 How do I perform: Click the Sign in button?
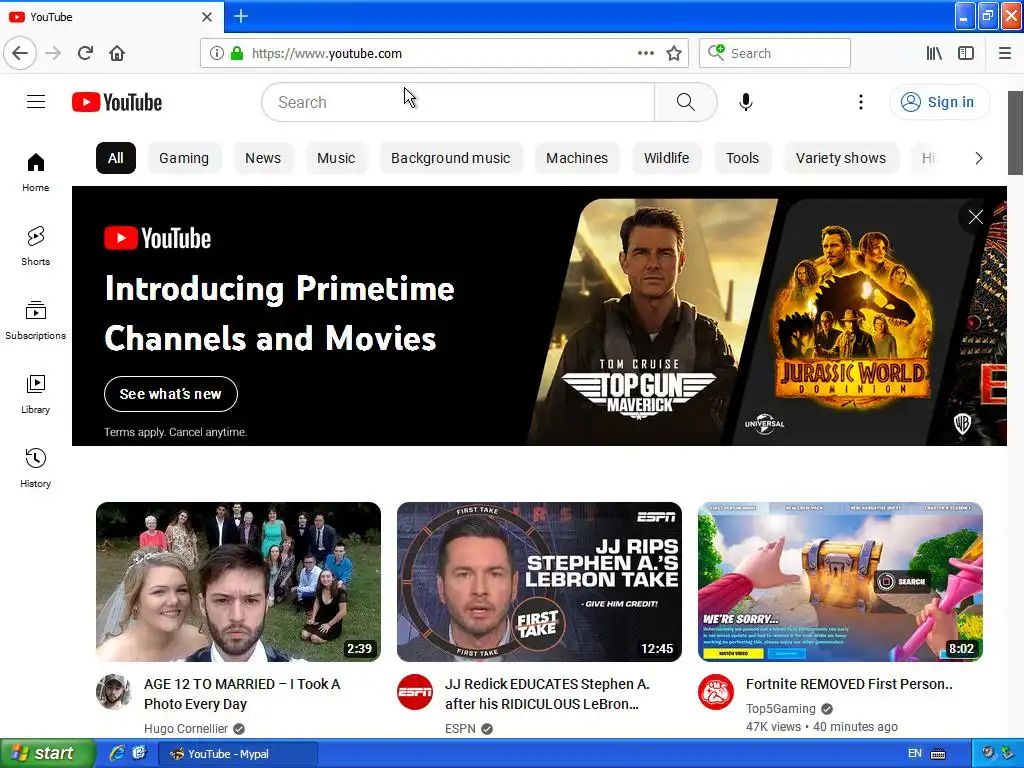[x=939, y=102]
